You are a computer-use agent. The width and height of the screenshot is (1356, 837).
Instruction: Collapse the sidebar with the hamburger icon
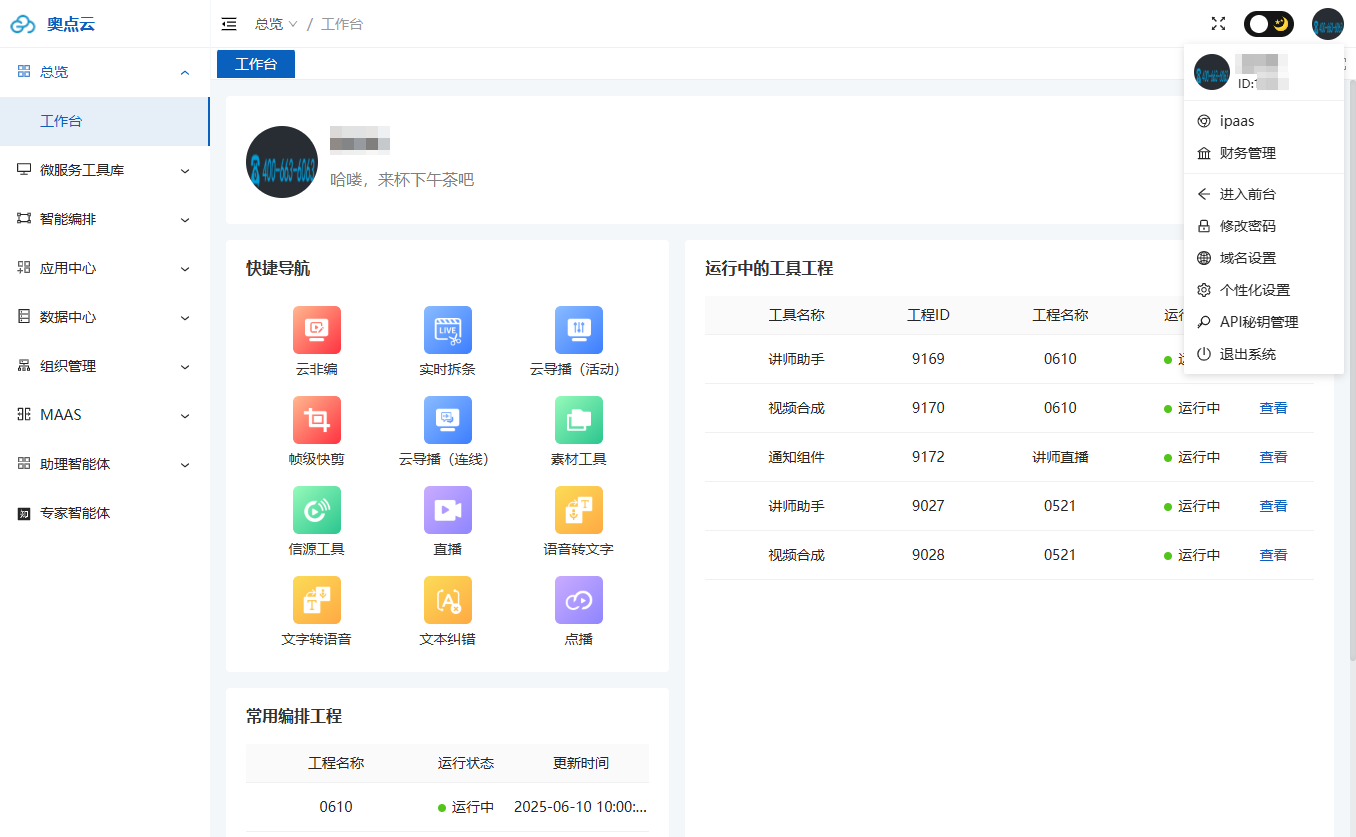point(229,24)
